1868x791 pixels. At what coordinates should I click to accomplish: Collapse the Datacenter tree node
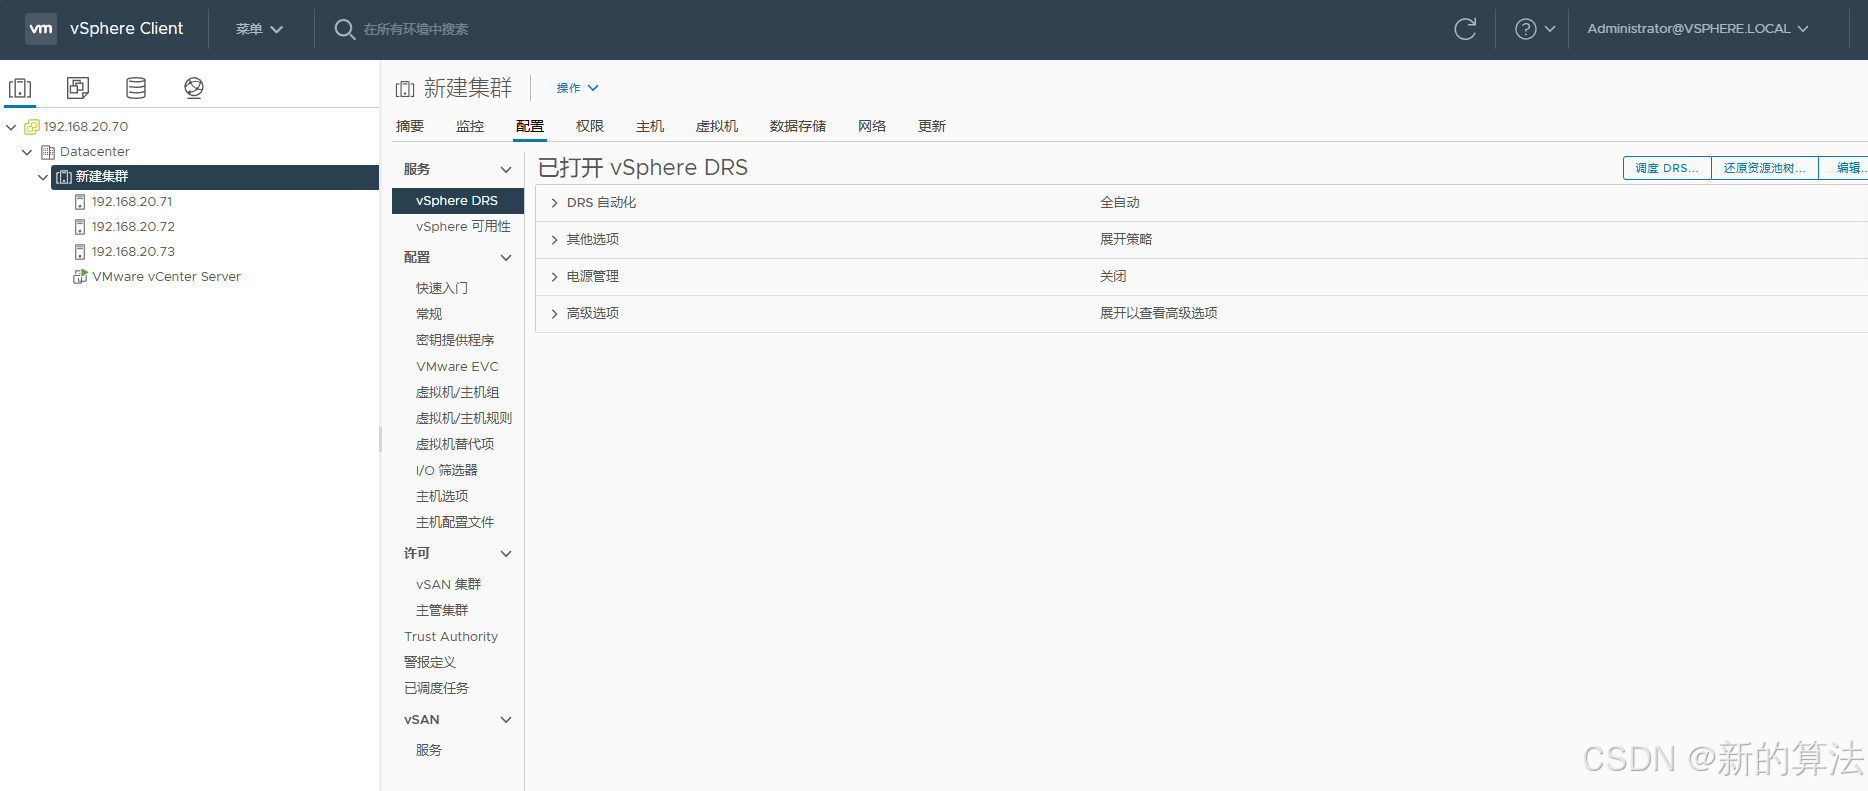click(x=27, y=152)
